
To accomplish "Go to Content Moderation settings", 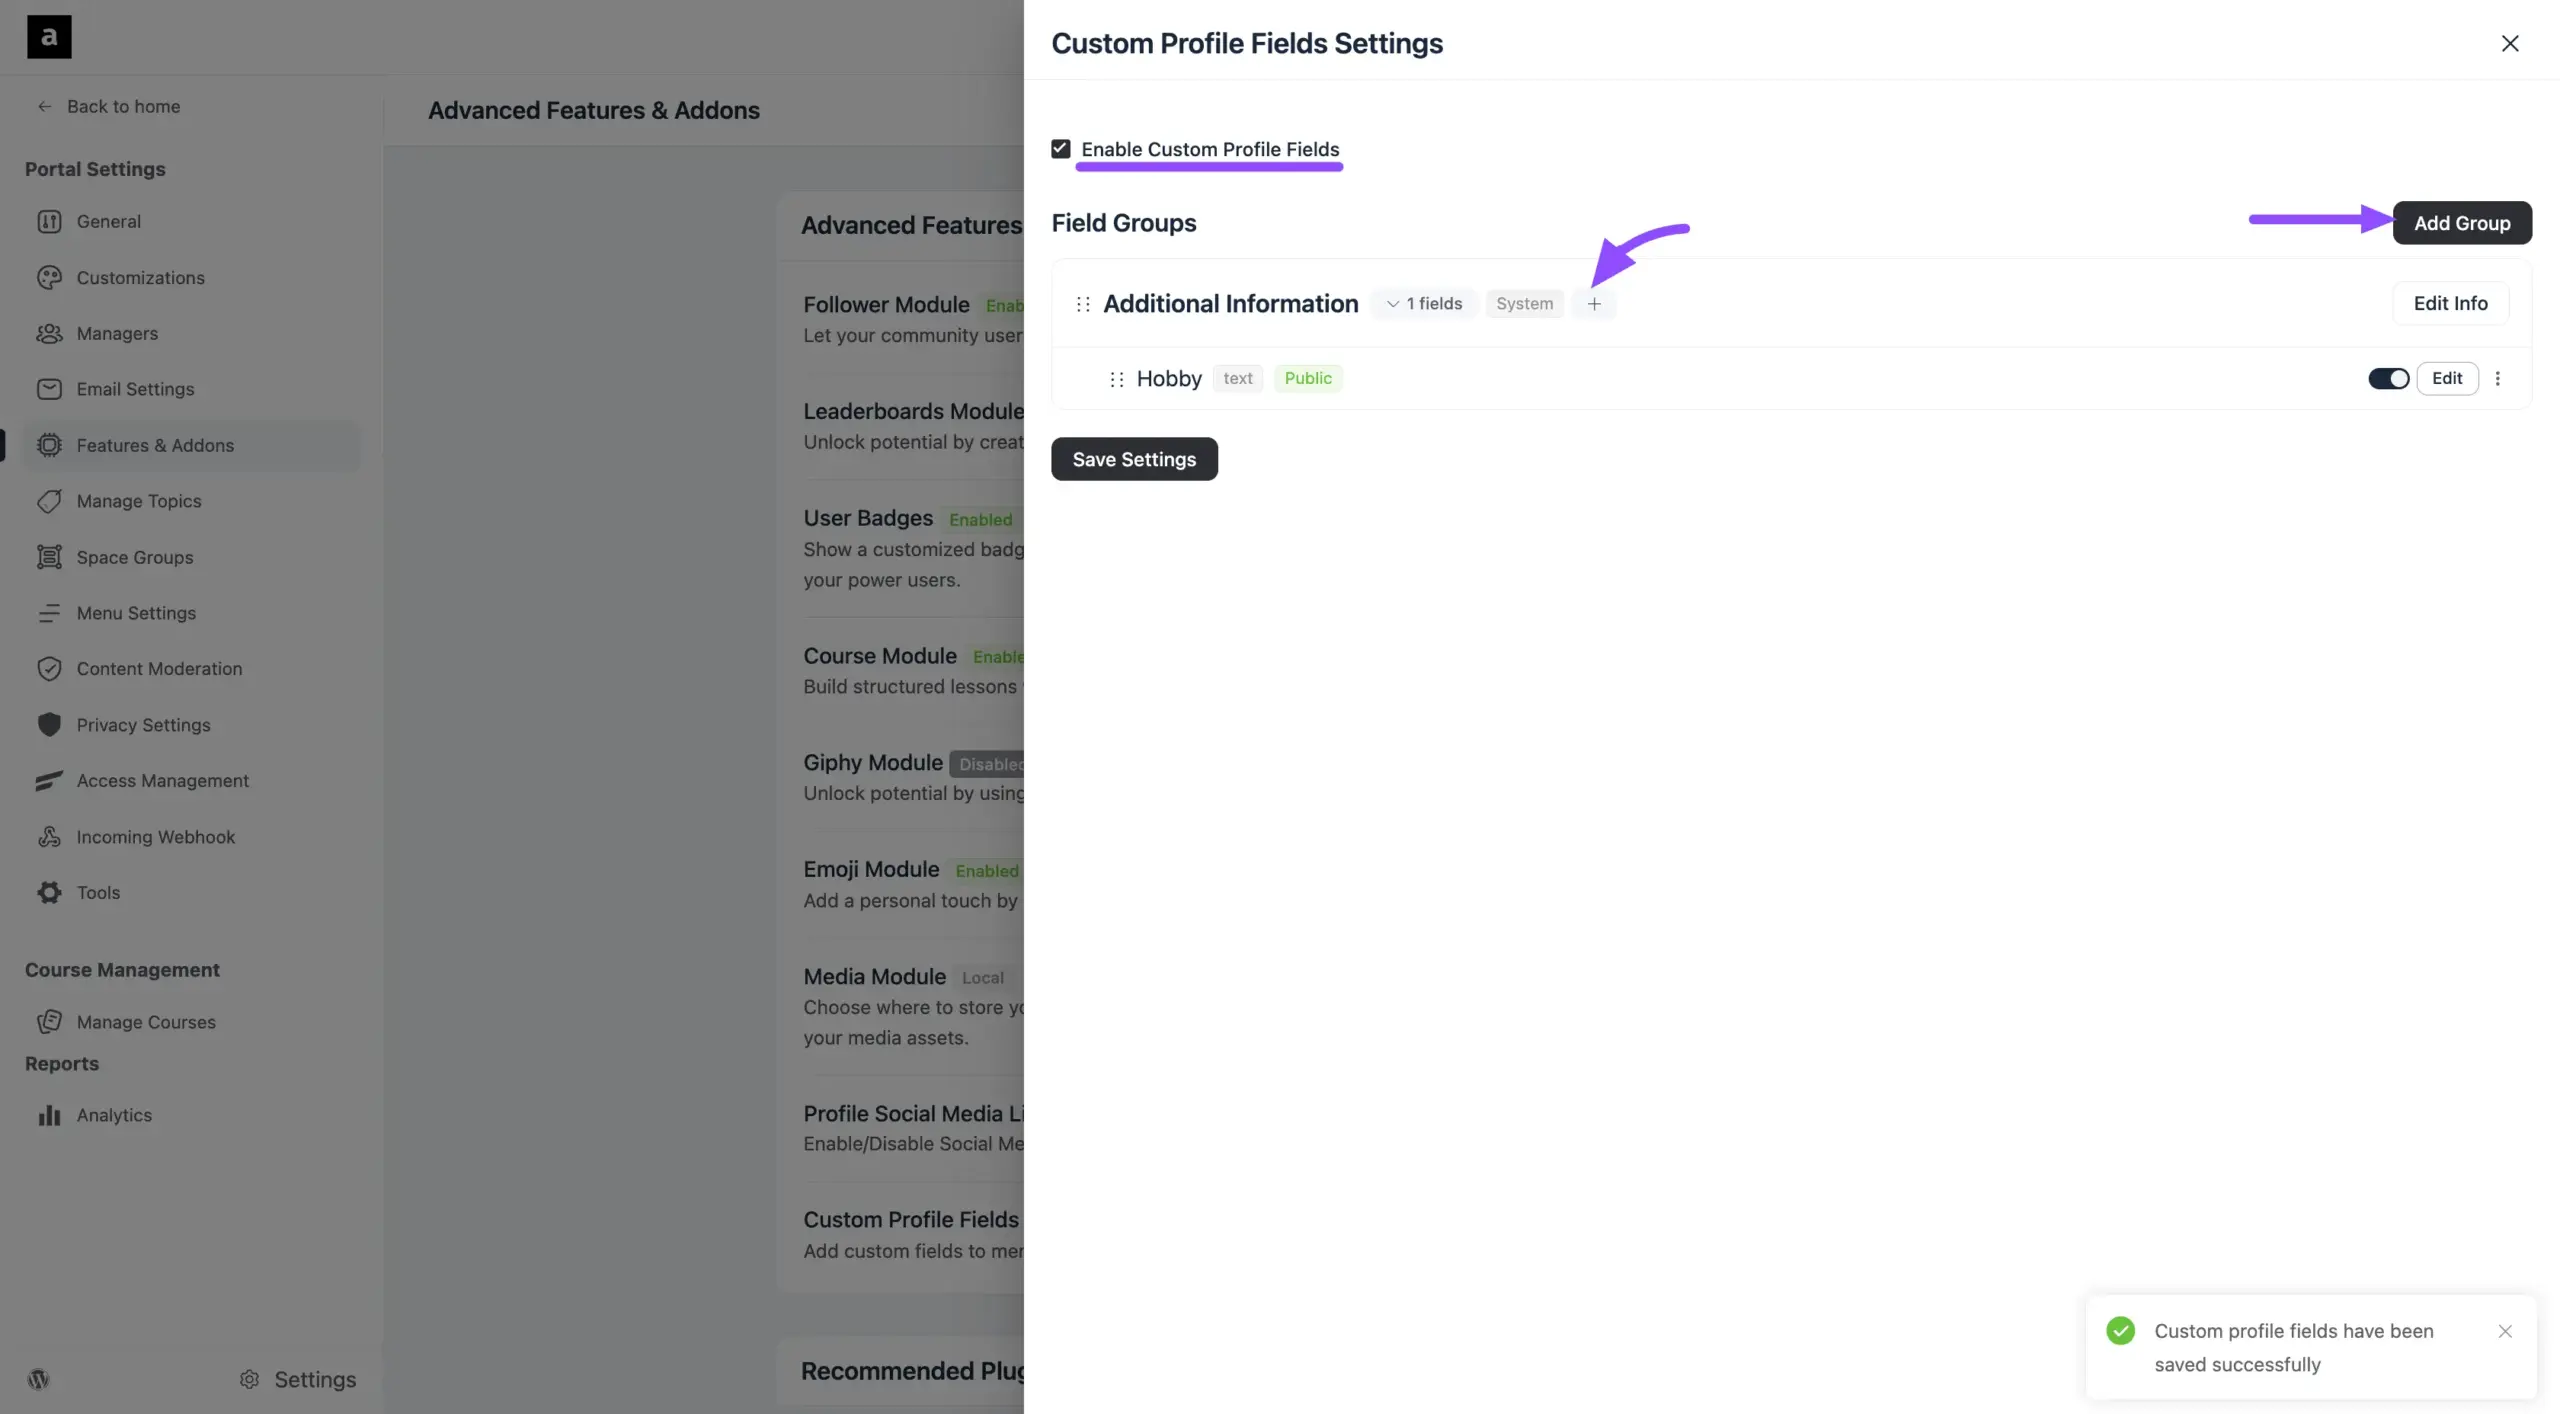I will click(159, 669).
